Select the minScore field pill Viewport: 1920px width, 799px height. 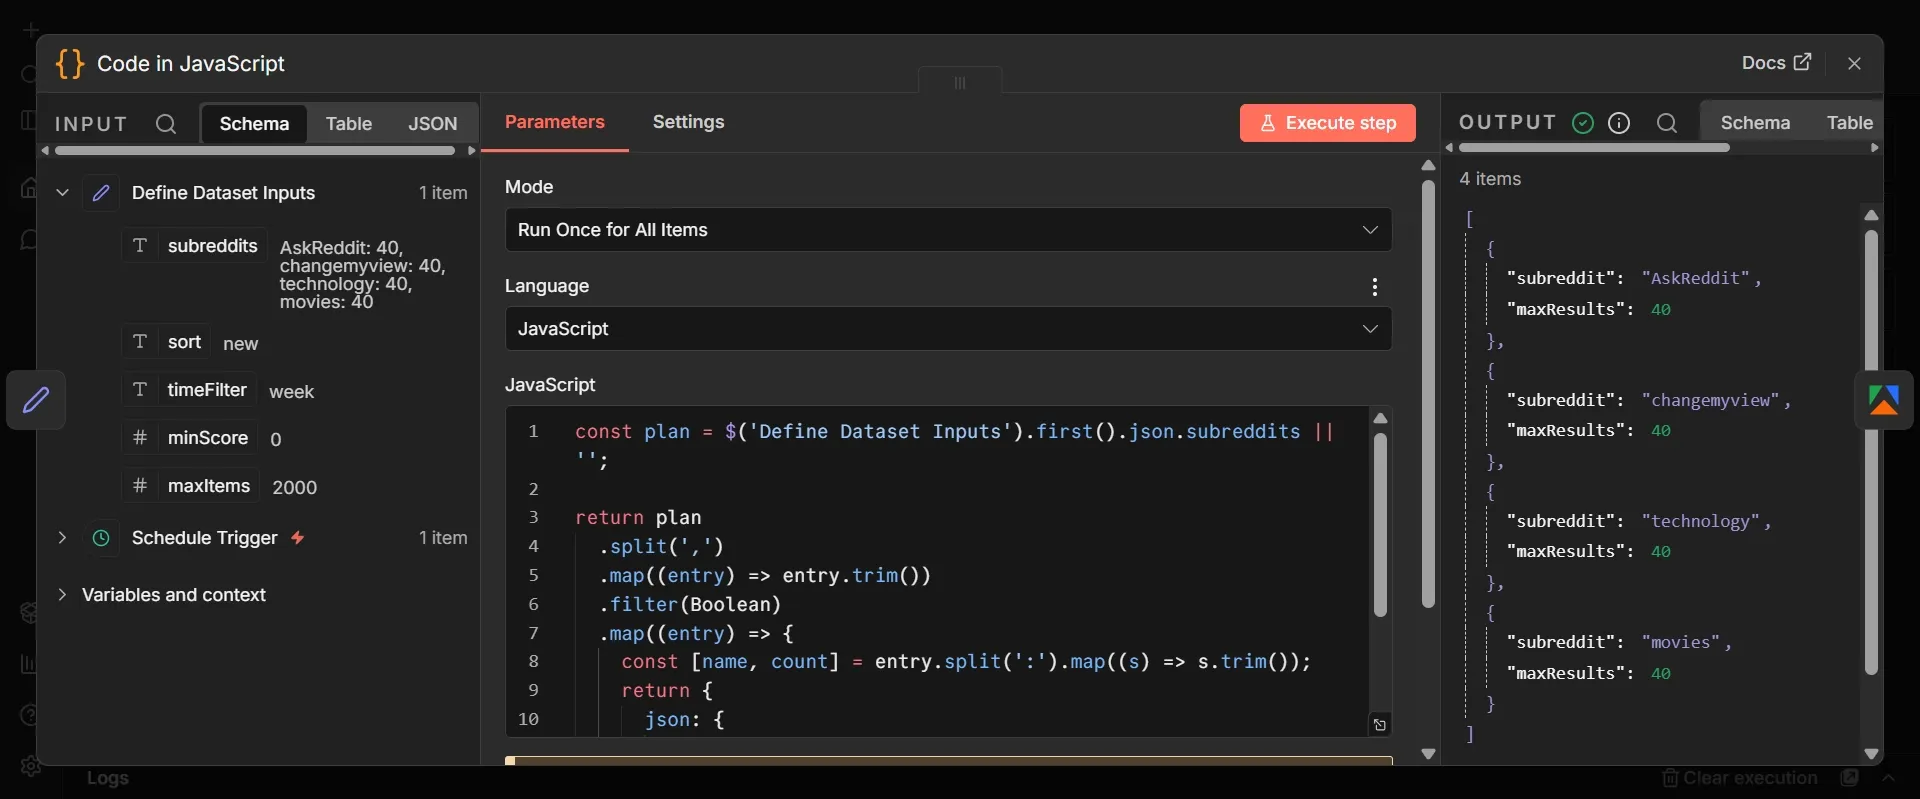pyautogui.click(x=190, y=438)
